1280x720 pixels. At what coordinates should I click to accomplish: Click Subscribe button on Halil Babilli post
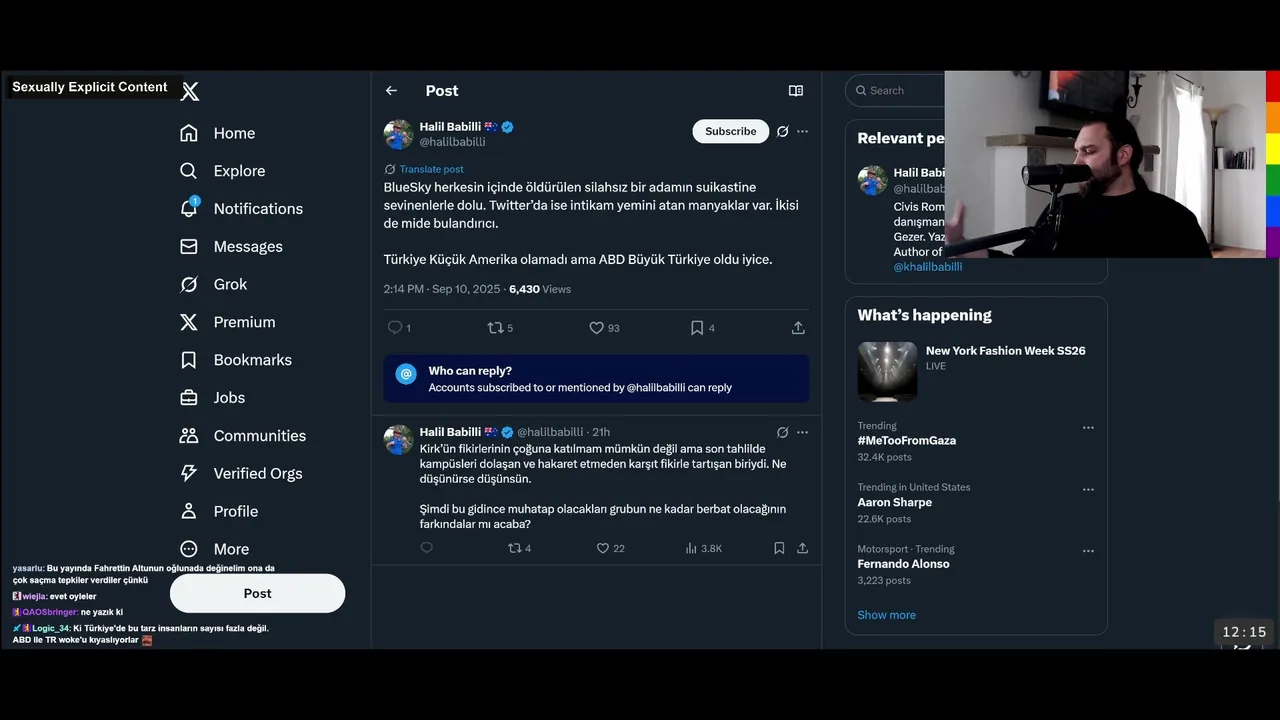(x=730, y=131)
